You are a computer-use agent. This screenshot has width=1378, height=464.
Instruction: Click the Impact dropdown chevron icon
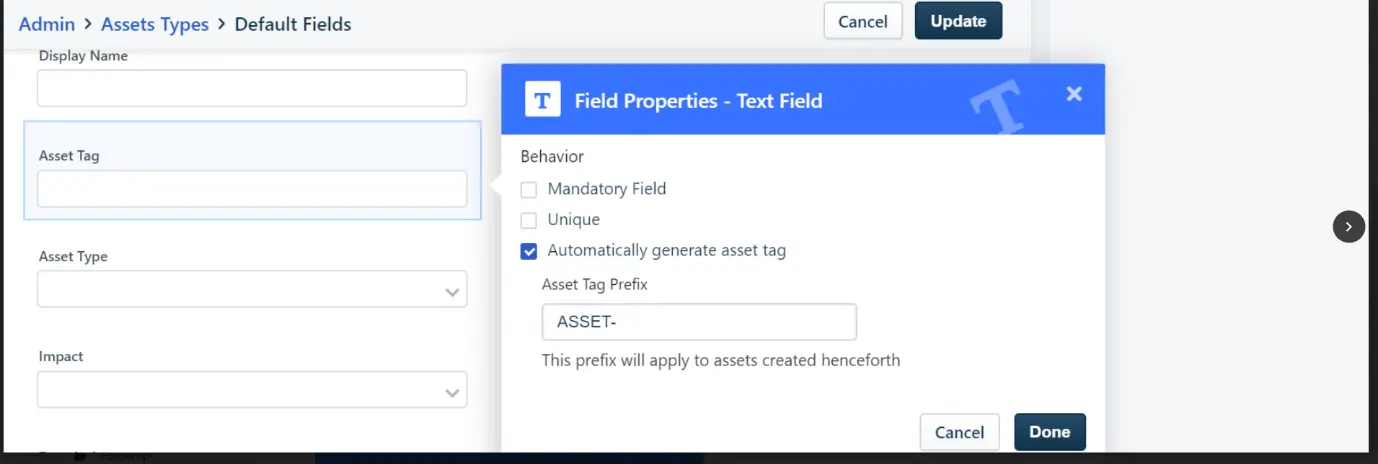point(453,393)
